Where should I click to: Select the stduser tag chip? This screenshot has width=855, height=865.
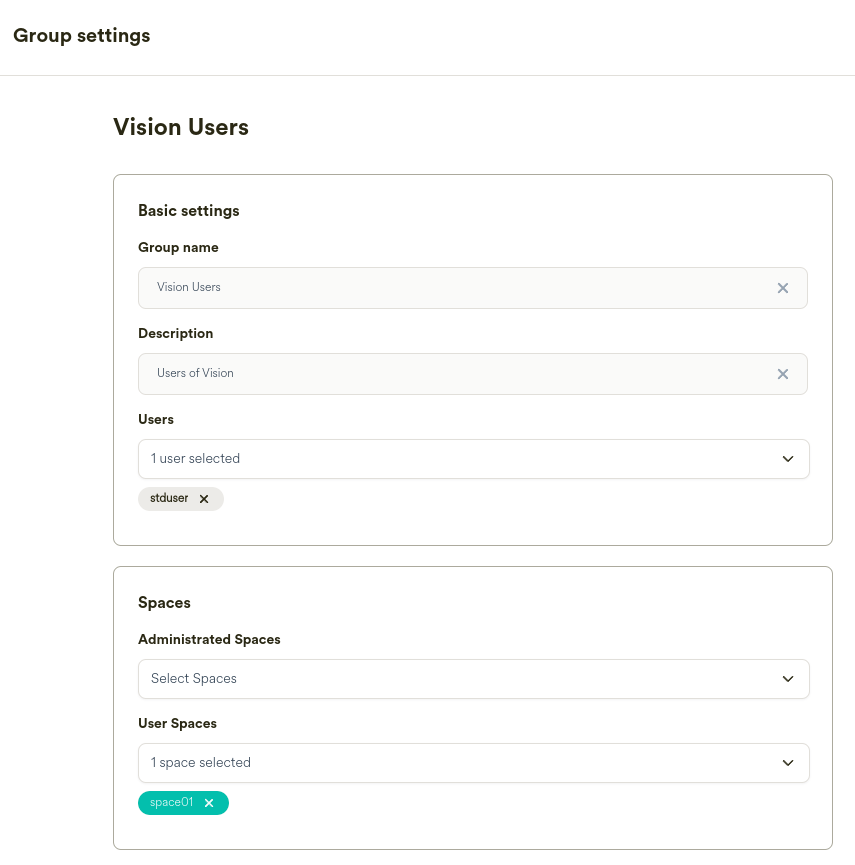pos(170,498)
